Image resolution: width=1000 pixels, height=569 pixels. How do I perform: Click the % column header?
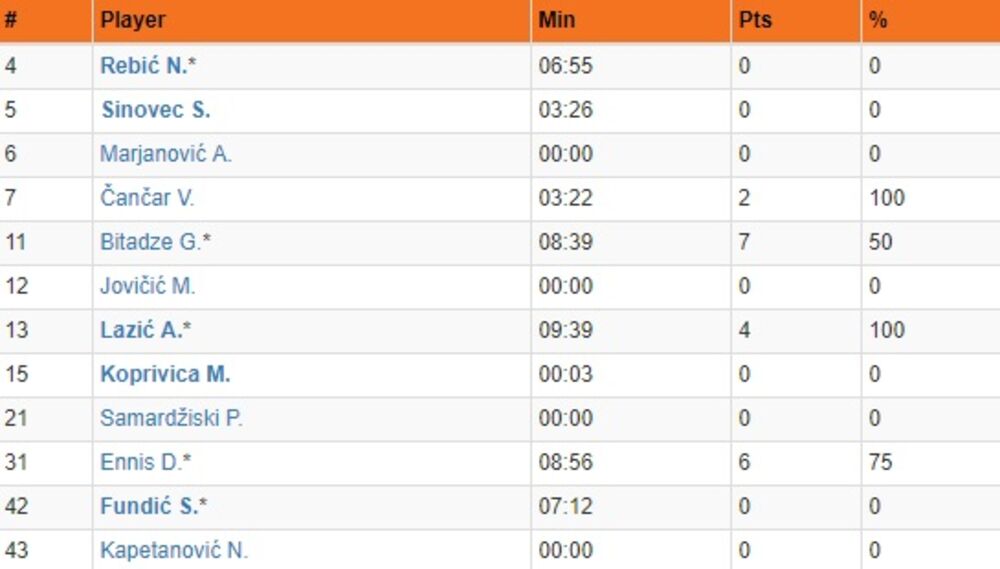(x=878, y=20)
